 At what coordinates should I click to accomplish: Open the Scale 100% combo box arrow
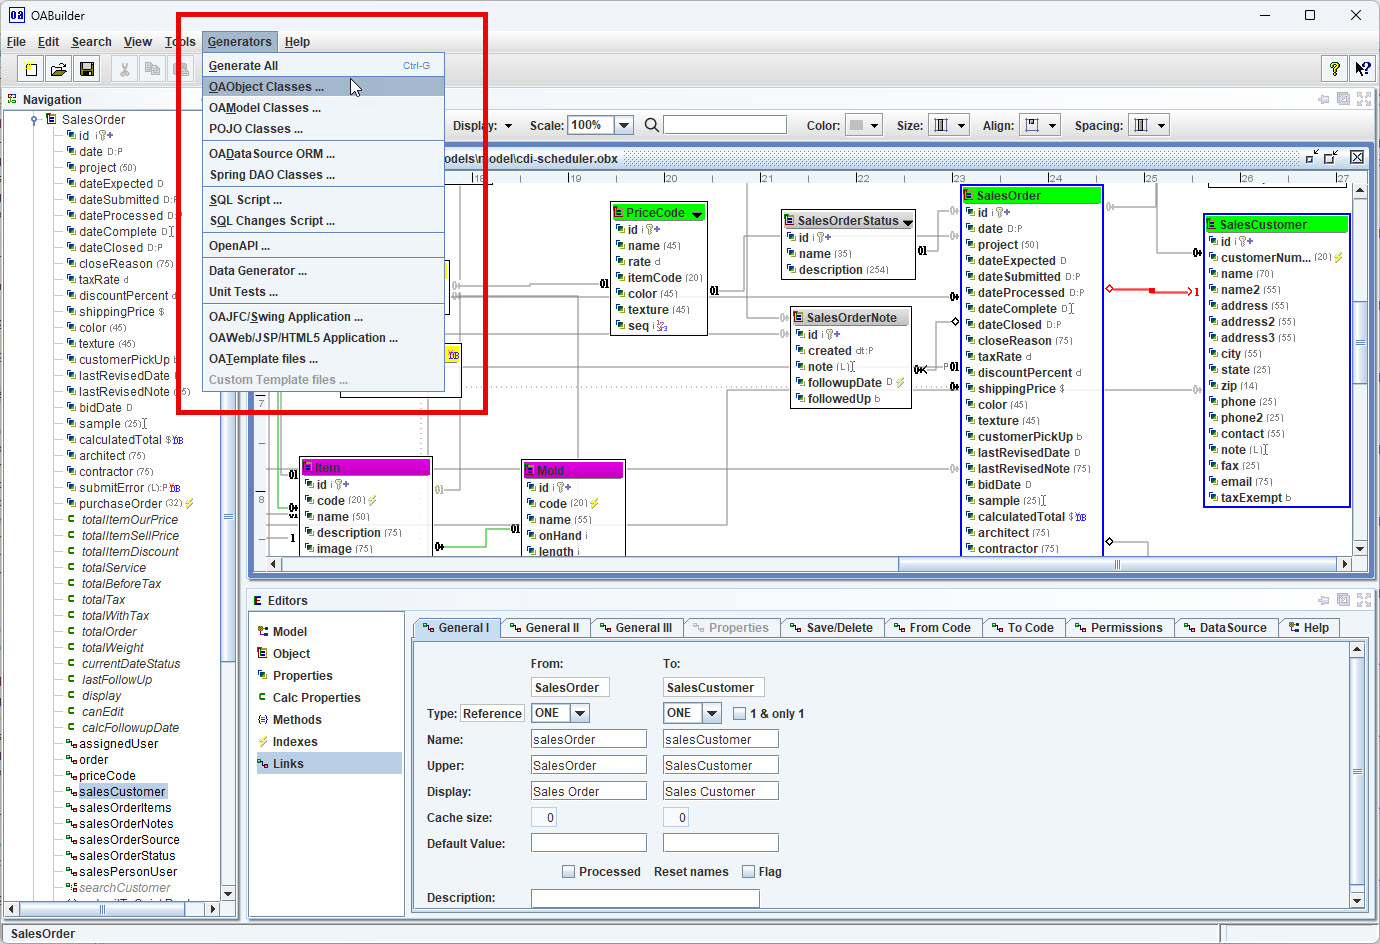coord(624,125)
